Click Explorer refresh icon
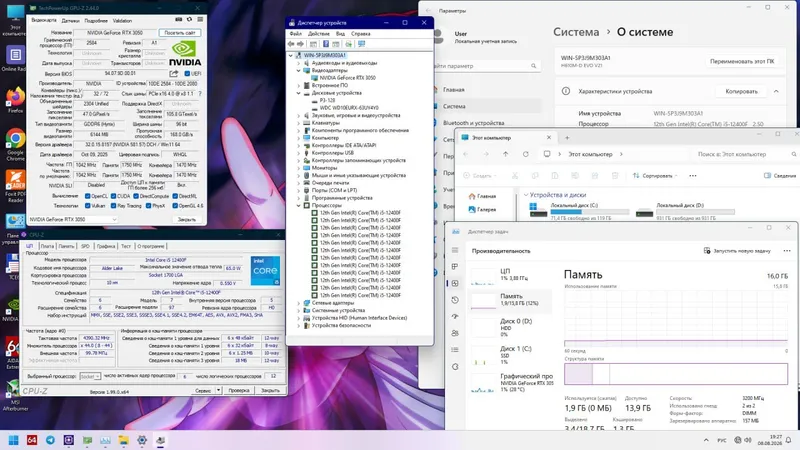Image resolution: width=800 pixels, height=450 pixels. coord(526,154)
